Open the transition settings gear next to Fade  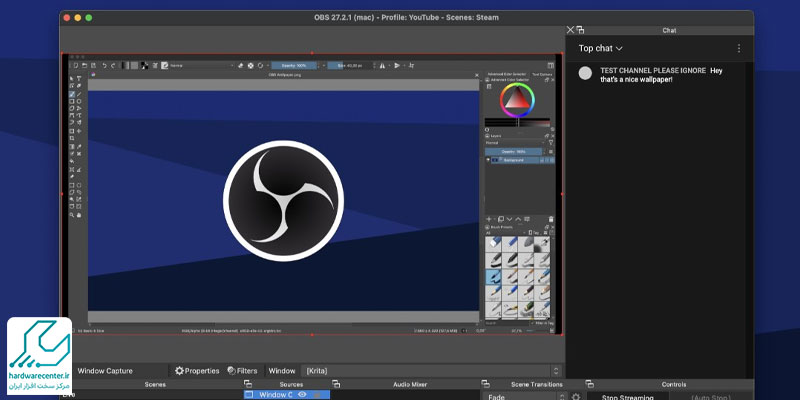(x=576, y=396)
